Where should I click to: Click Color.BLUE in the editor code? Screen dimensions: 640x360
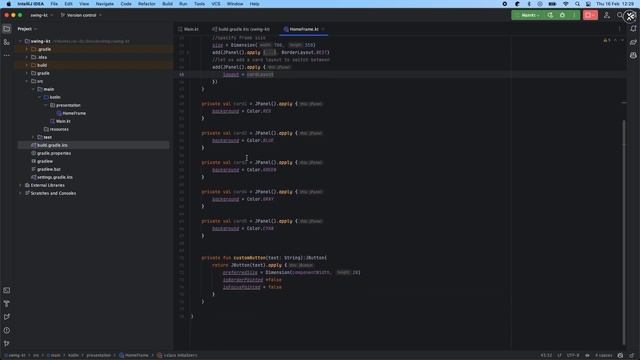tap(260, 140)
